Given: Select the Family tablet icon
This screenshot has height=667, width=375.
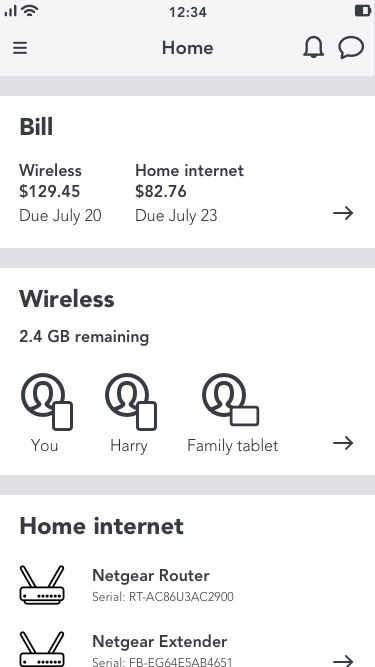Looking at the screenshot, I should 230,399.
